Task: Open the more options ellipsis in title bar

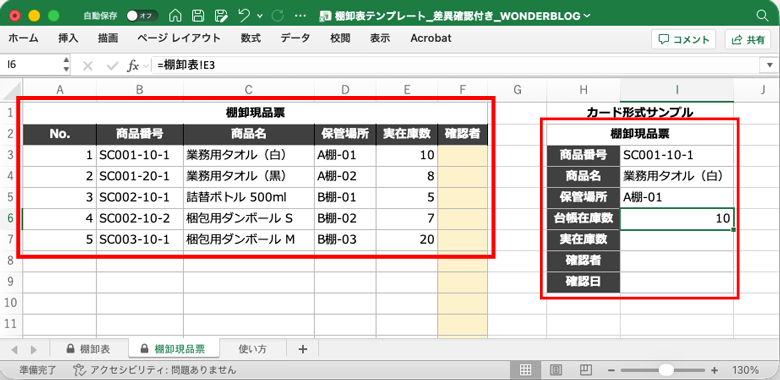Action: point(300,16)
